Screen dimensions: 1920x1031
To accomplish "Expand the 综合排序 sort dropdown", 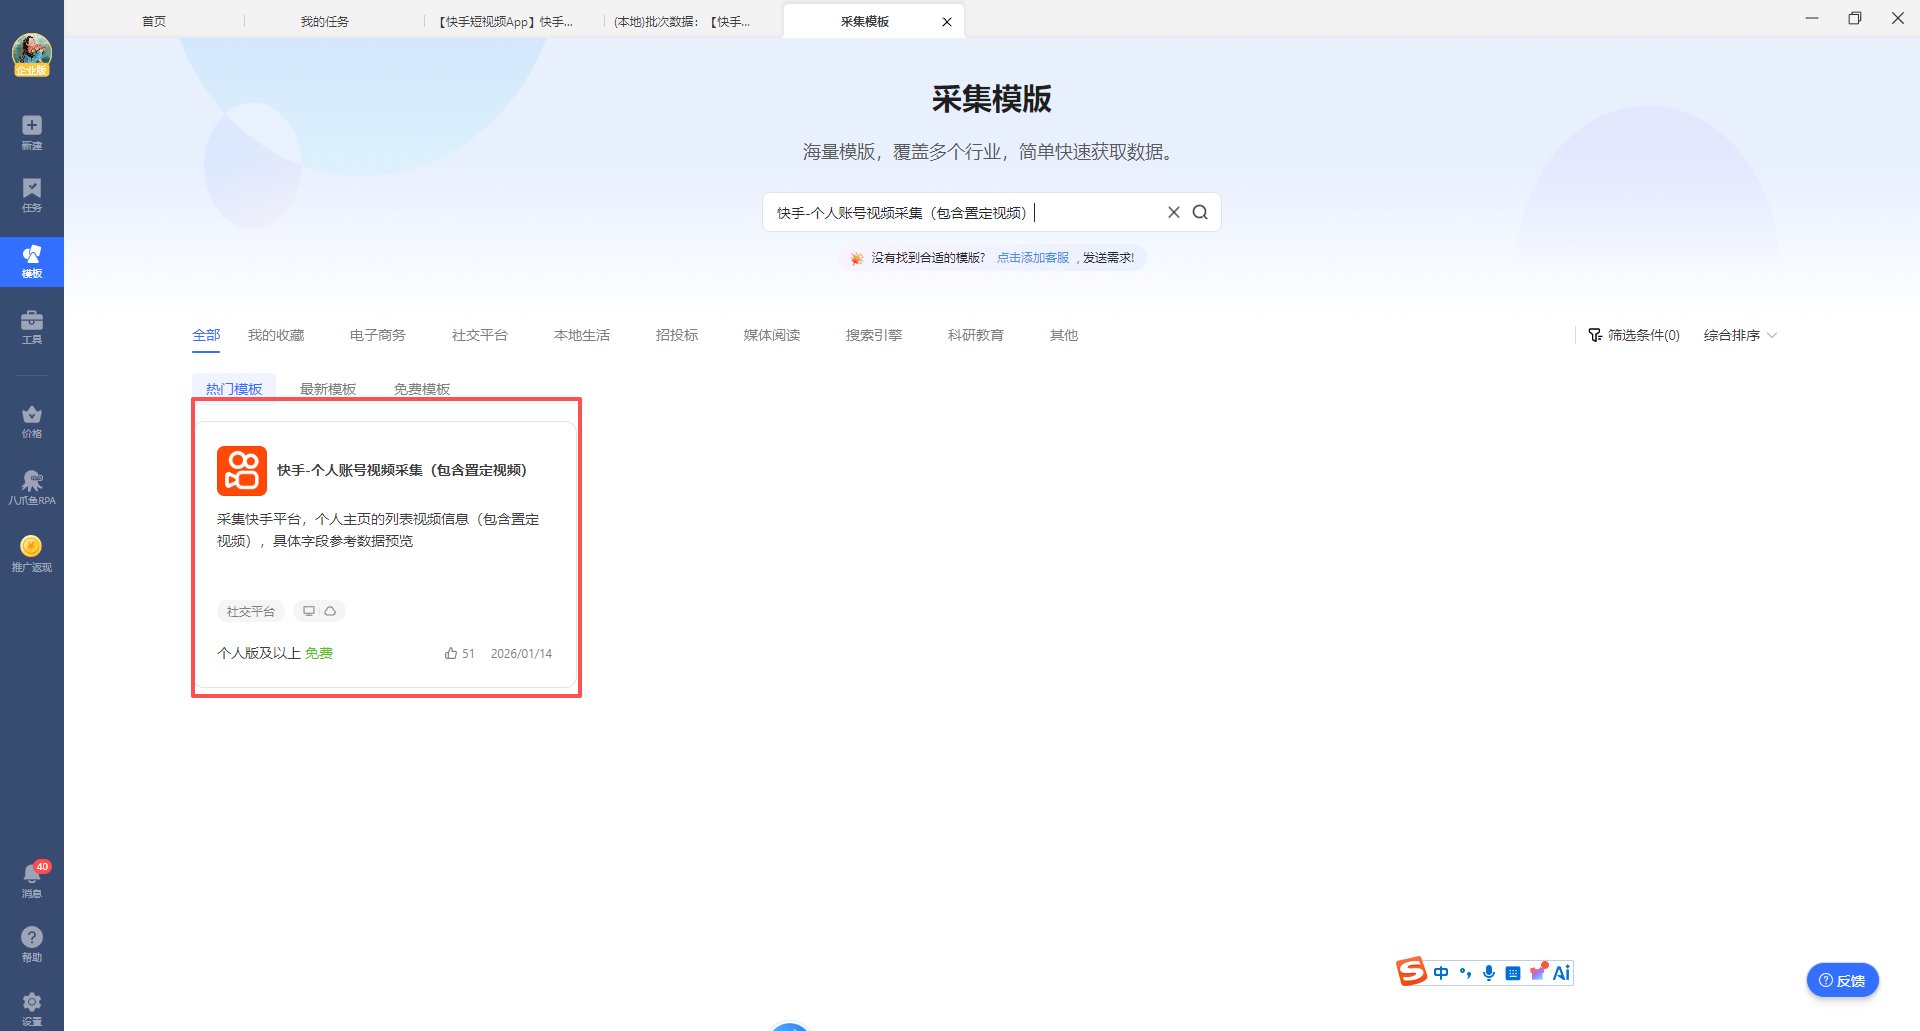I will pyautogui.click(x=1740, y=335).
